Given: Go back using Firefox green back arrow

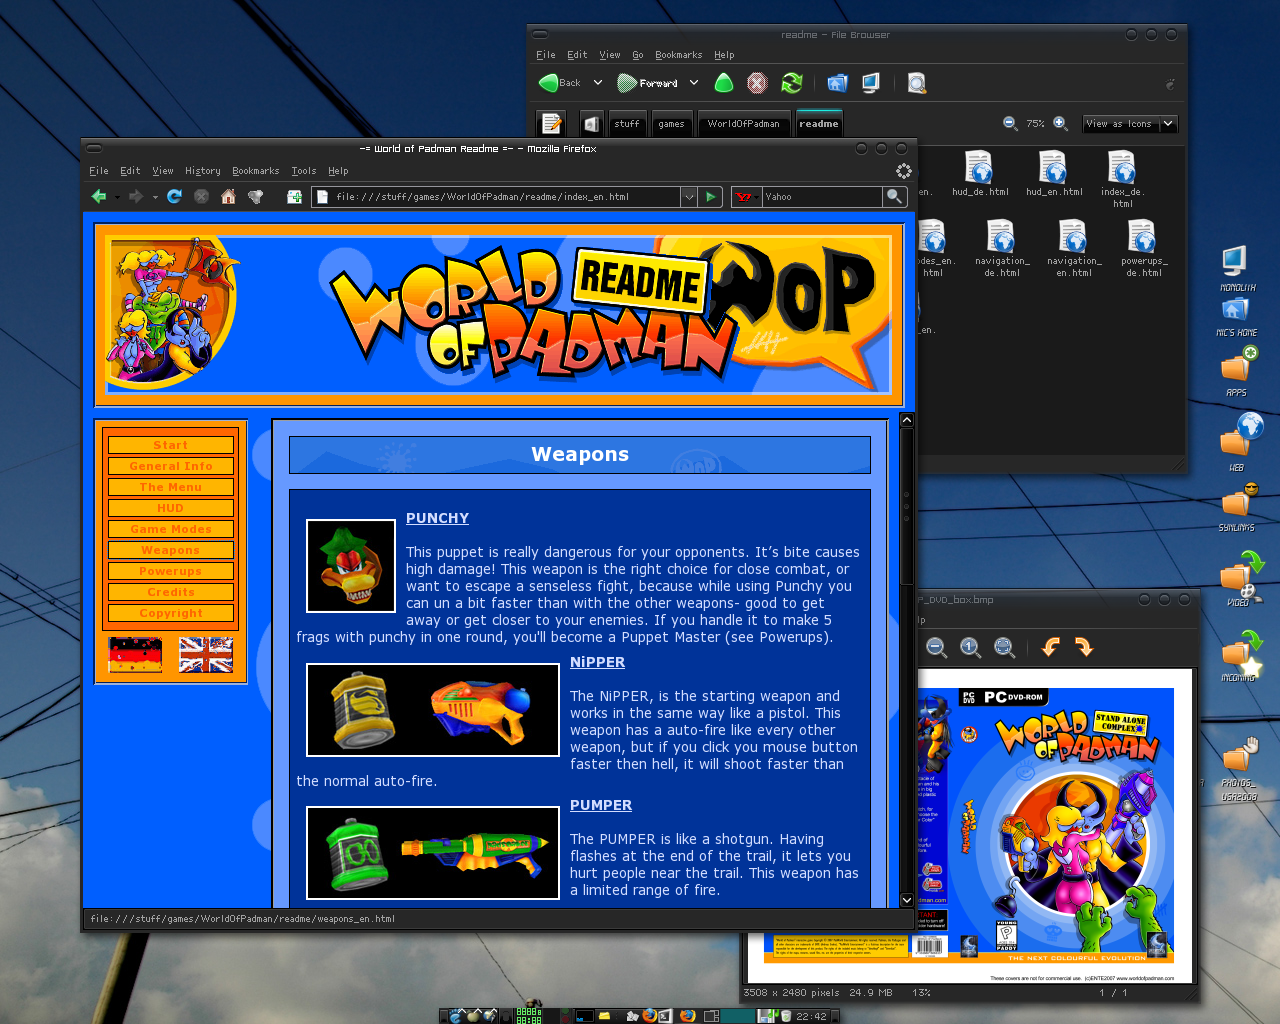Looking at the screenshot, I should pos(98,197).
